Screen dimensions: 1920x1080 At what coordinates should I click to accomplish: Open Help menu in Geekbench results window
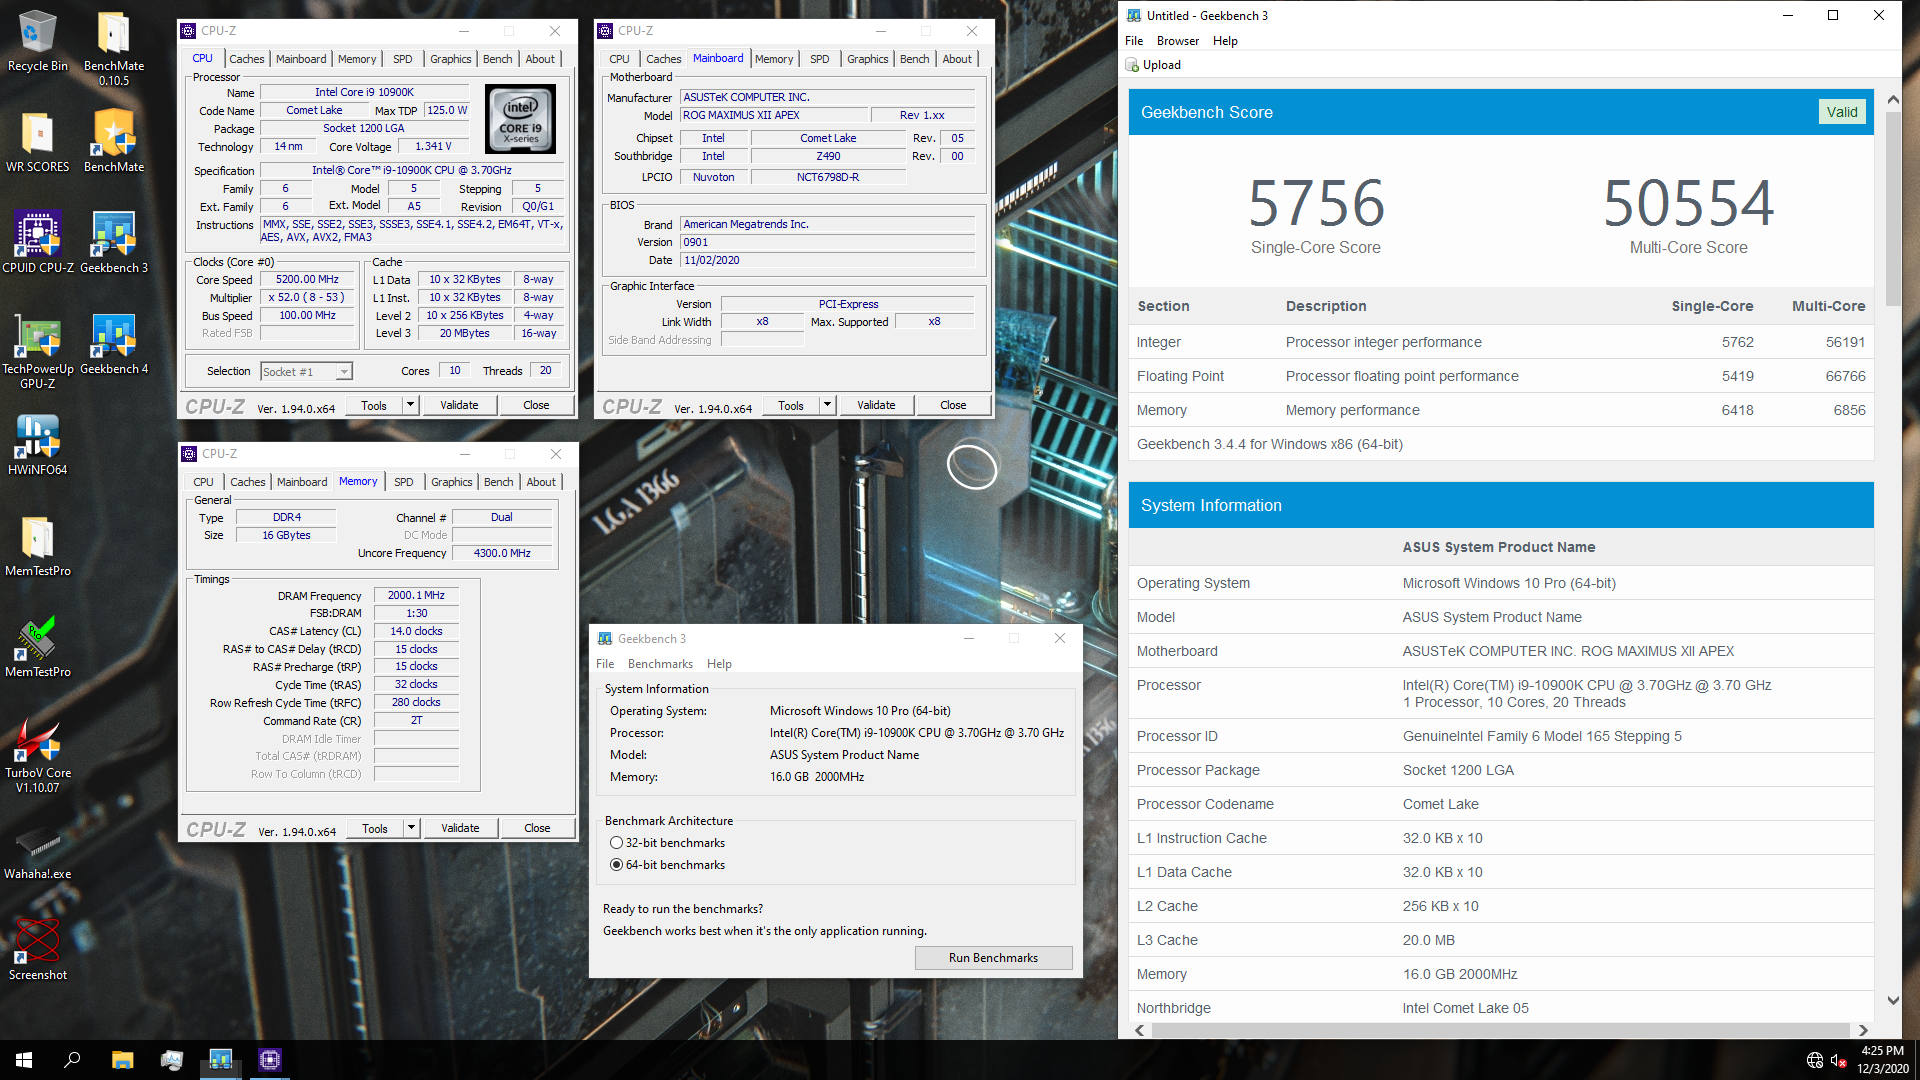point(1225,41)
